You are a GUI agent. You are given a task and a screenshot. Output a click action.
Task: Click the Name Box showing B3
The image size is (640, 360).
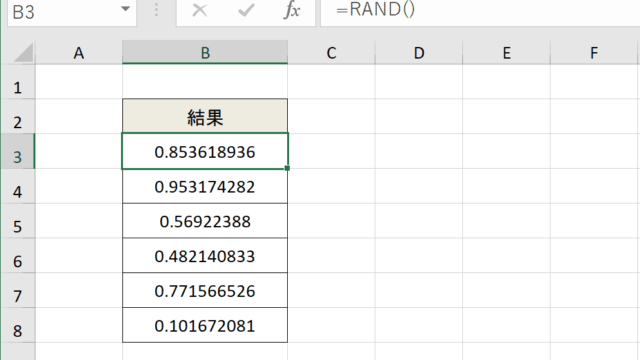(x=72, y=12)
